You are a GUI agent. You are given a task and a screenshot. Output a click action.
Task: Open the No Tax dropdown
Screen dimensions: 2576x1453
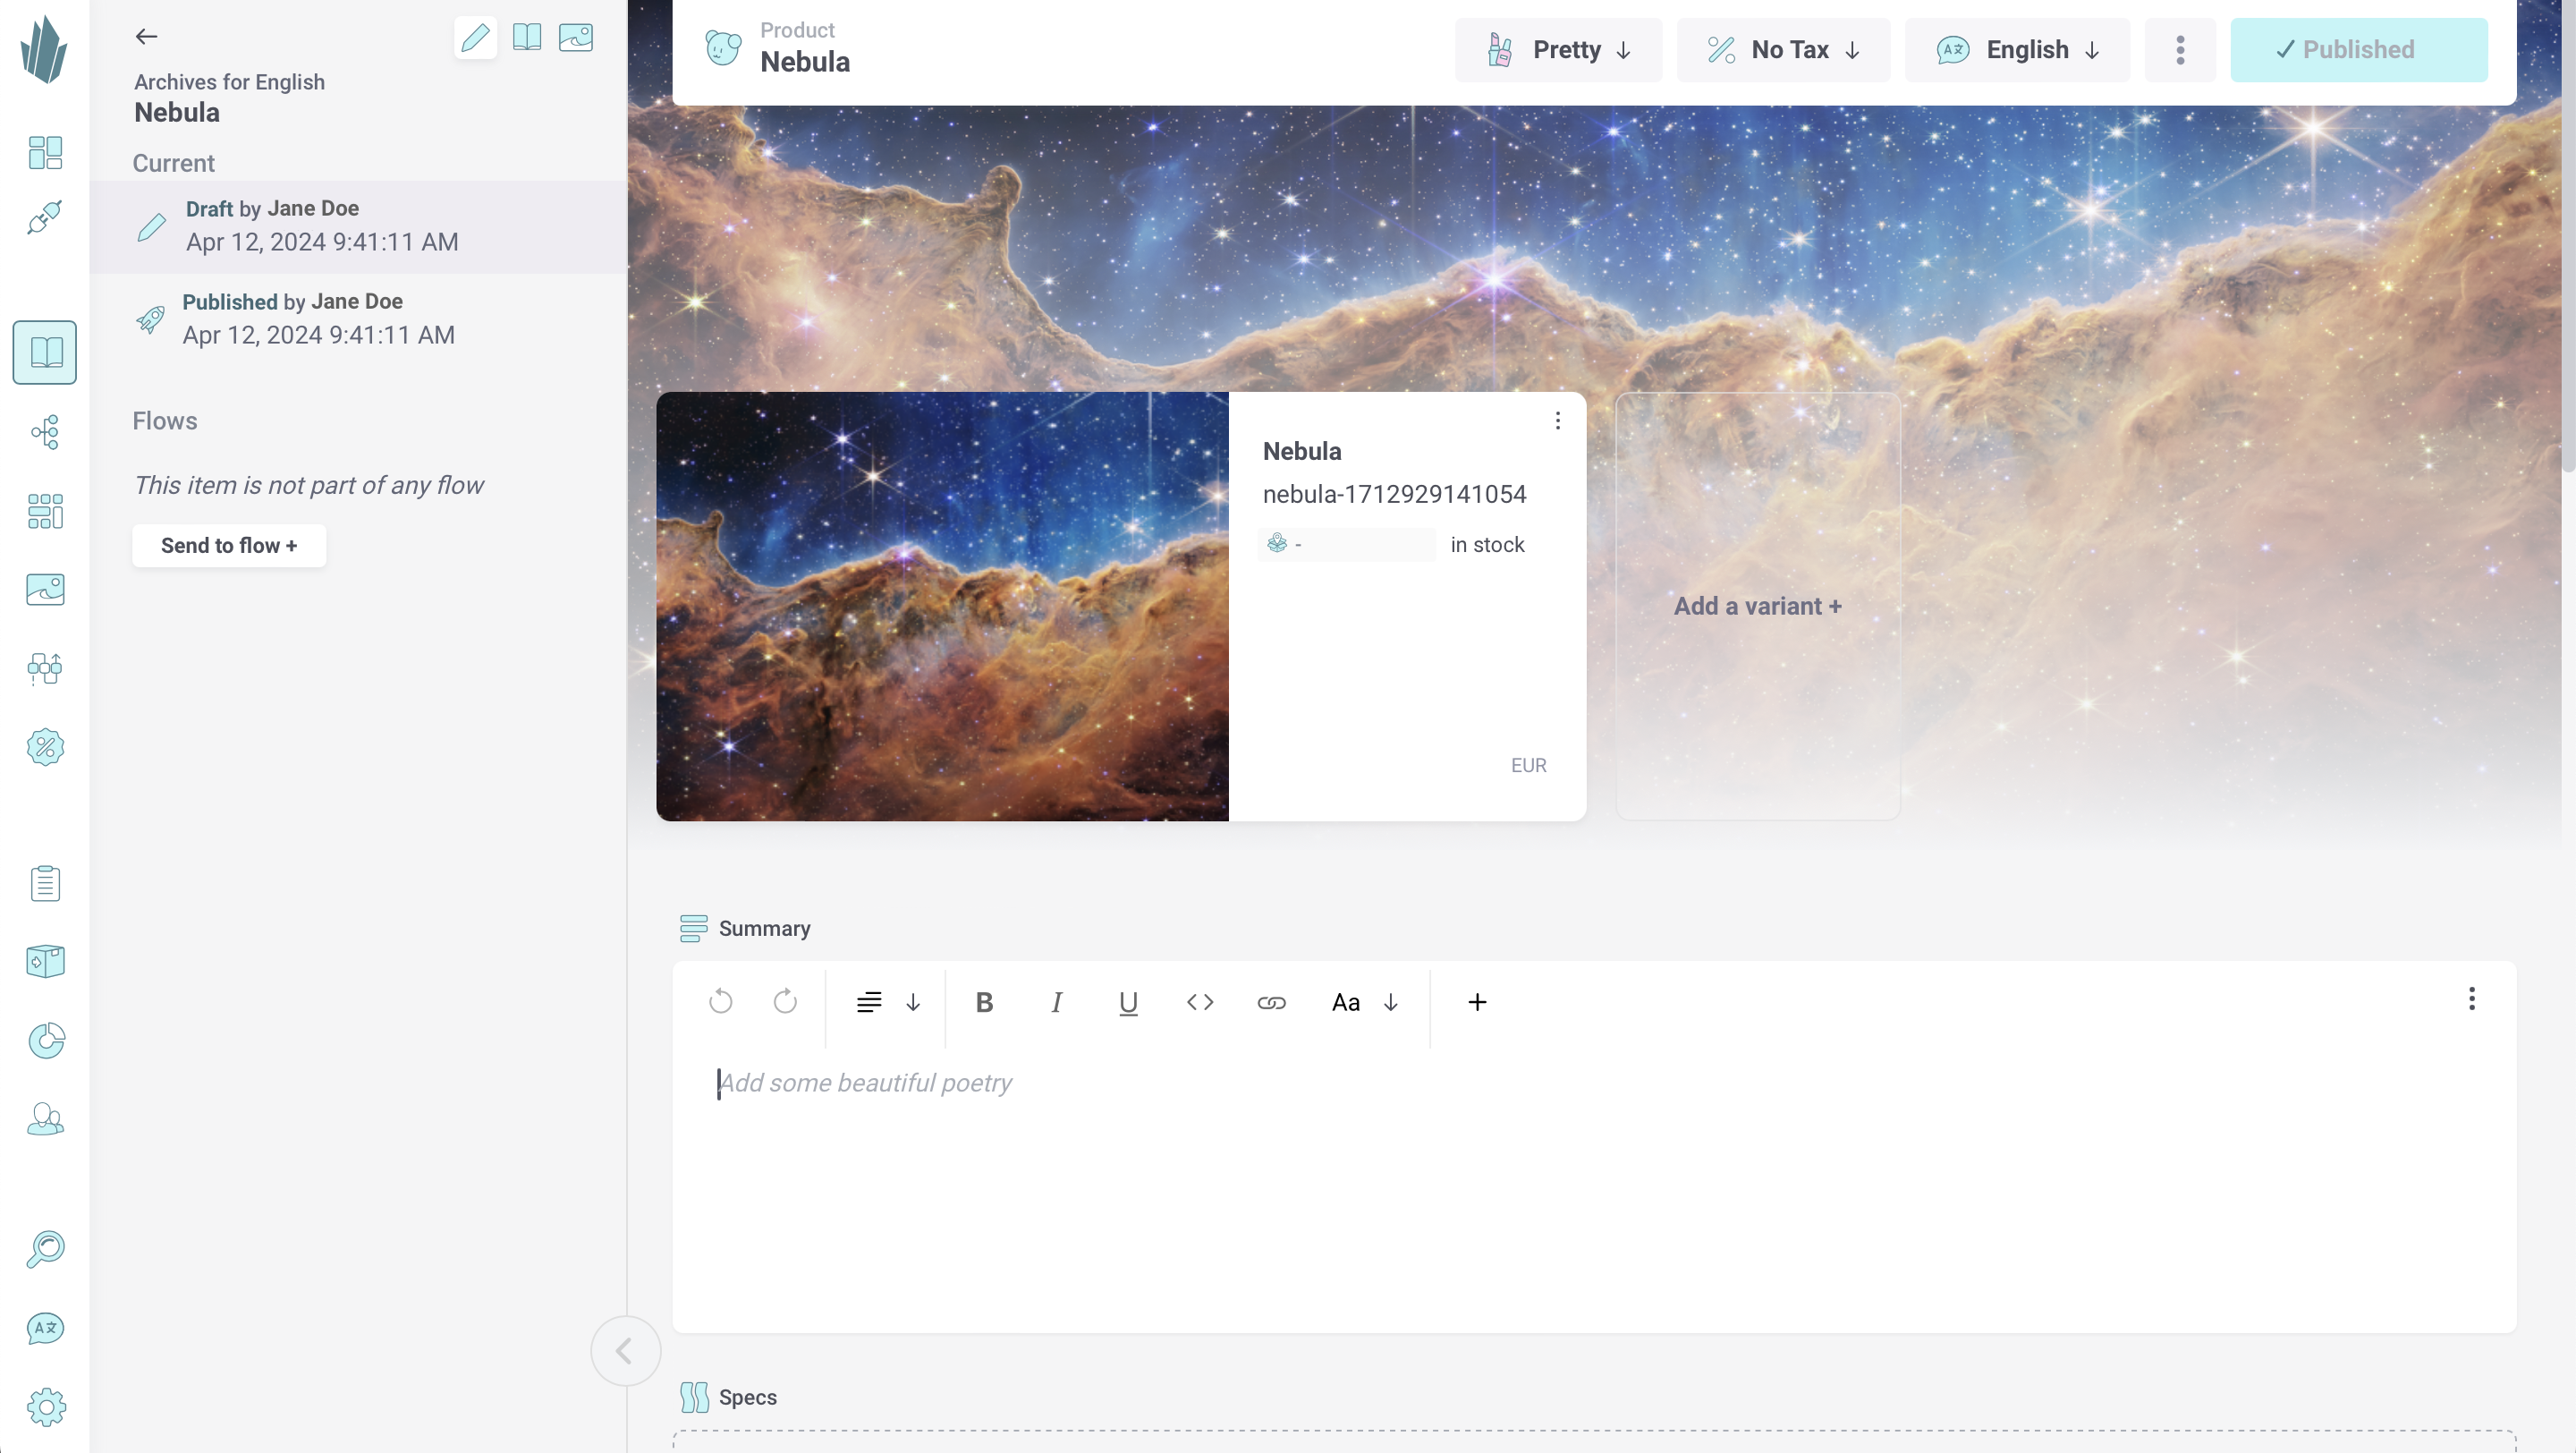point(1783,50)
